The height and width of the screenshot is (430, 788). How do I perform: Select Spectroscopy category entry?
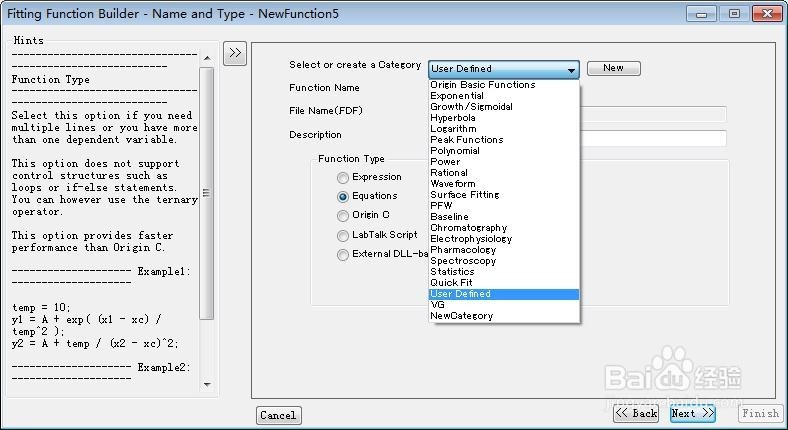point(504,261)
